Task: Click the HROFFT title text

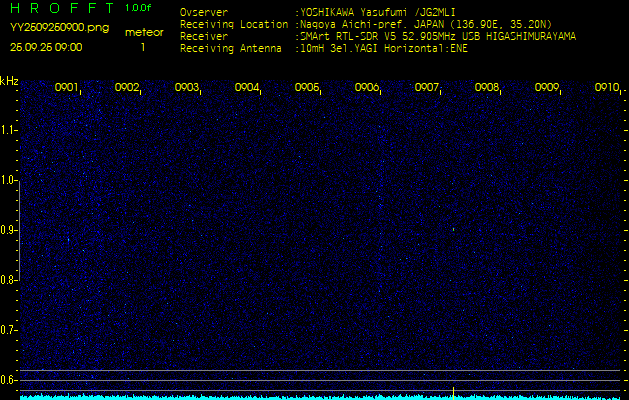Action: (62, 8)
